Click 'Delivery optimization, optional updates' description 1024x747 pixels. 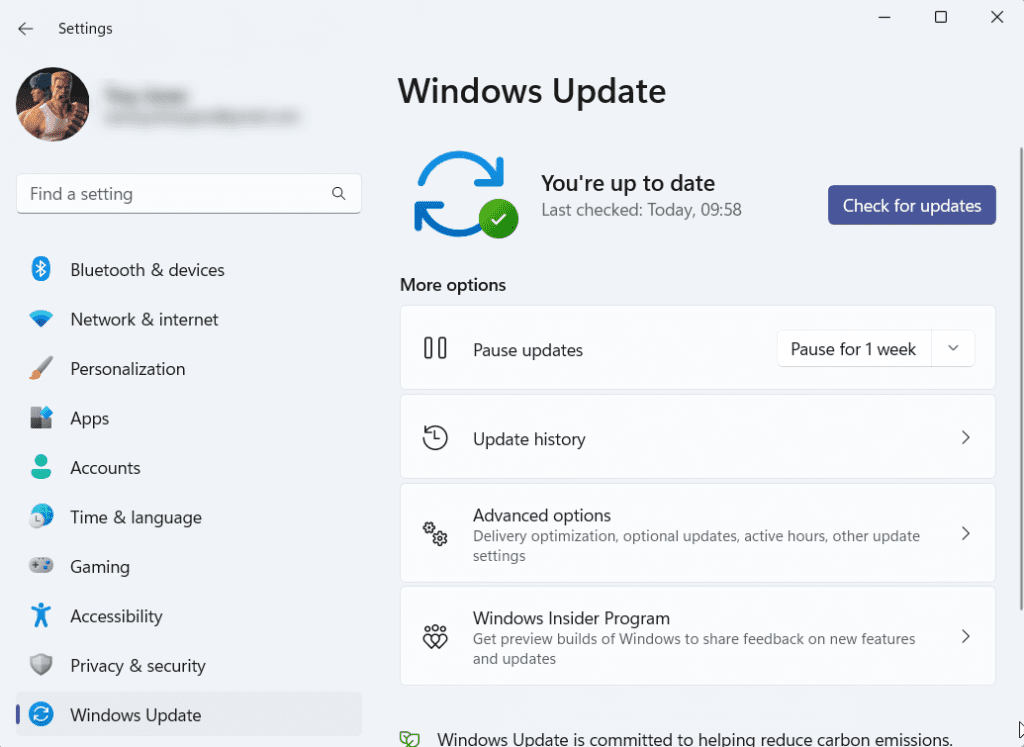pos(696,545)
